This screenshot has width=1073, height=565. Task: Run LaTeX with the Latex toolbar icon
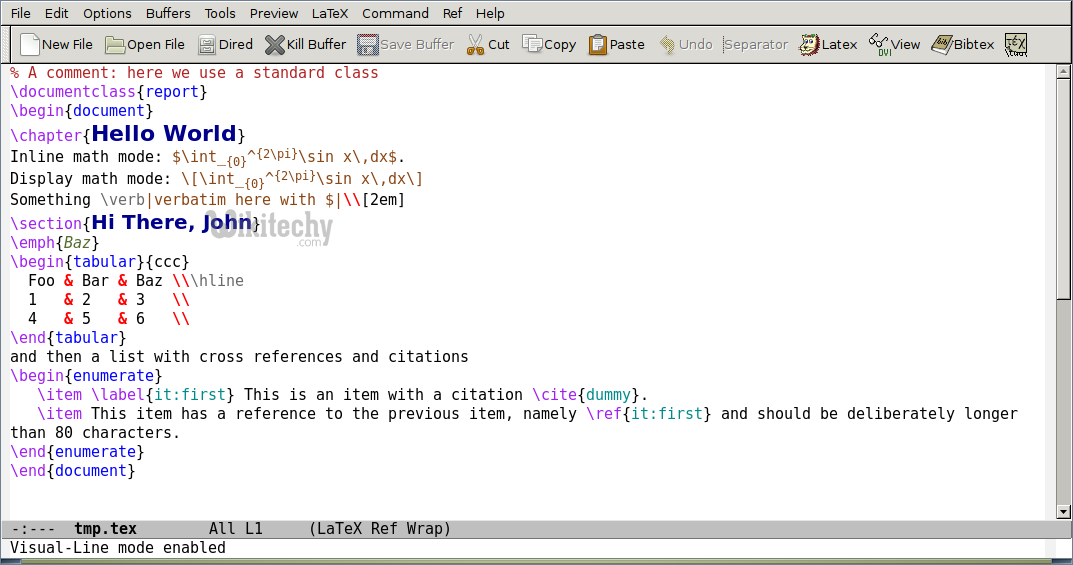(810, 44)
